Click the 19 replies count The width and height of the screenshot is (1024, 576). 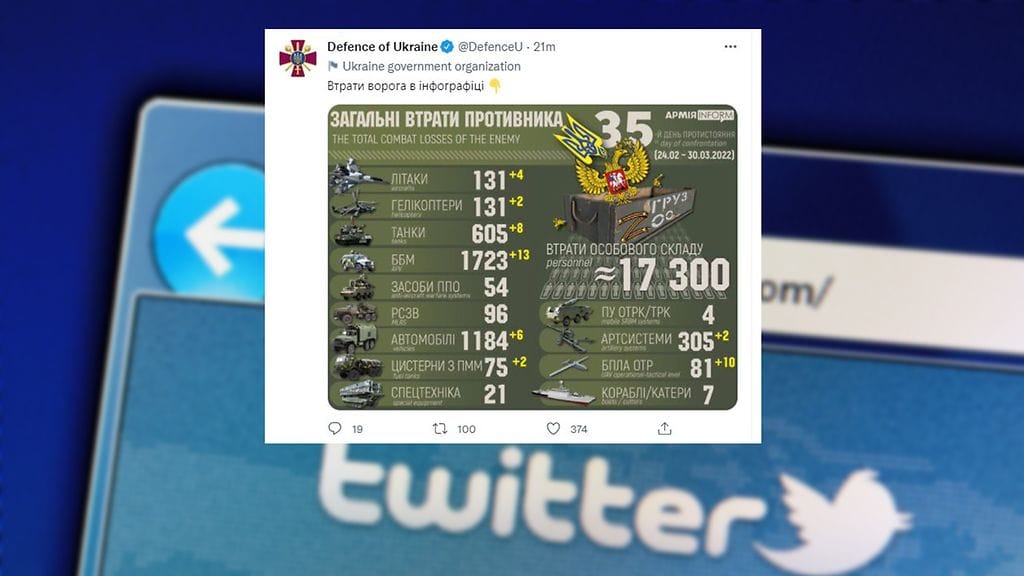(x=357, y=429)
